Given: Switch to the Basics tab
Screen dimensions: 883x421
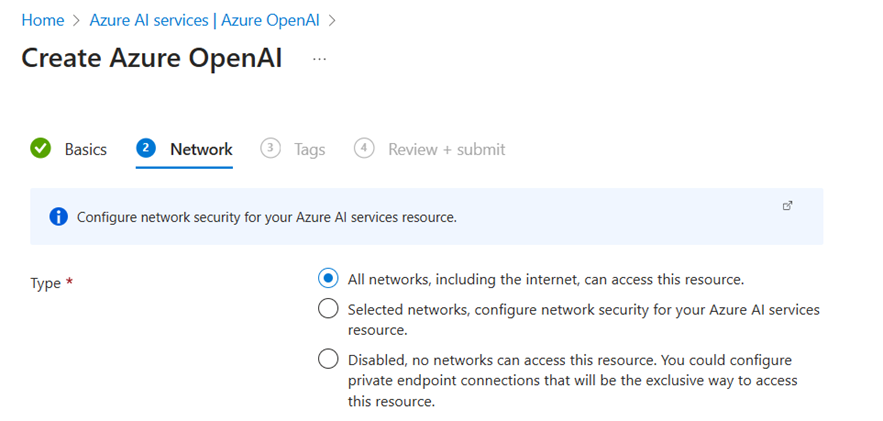Looking at the screenshot, I should coord(85,149).
